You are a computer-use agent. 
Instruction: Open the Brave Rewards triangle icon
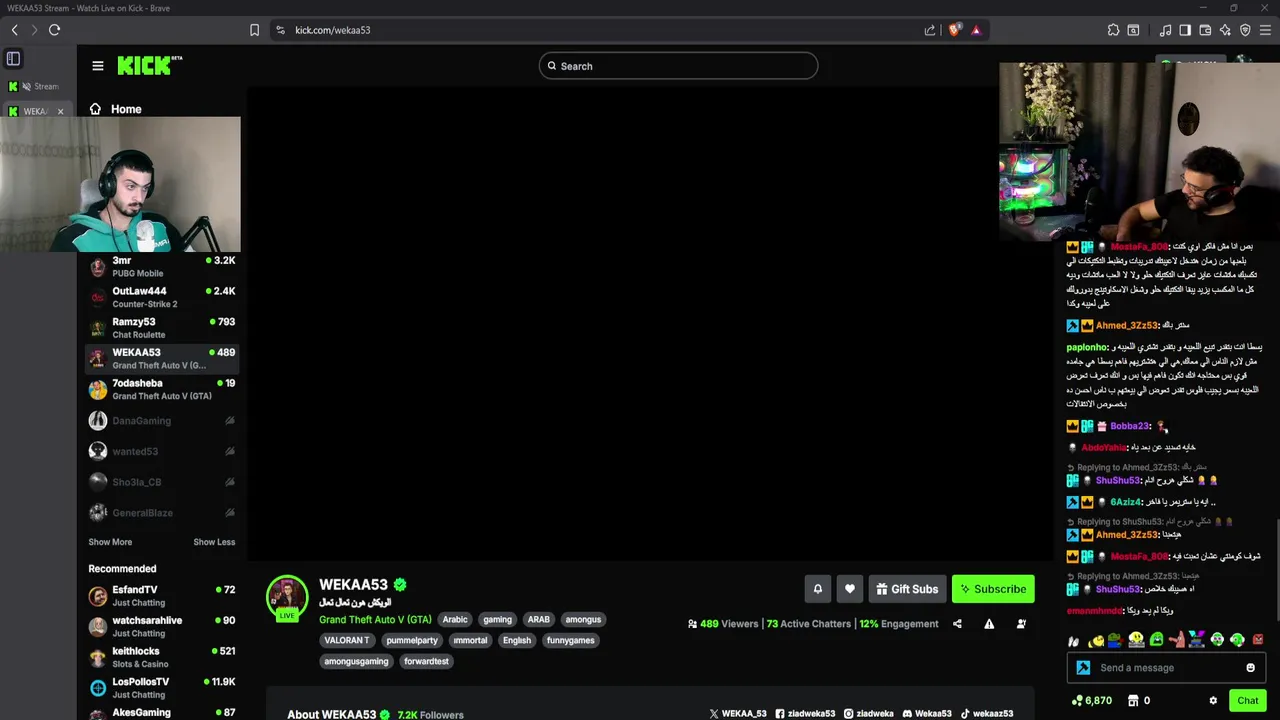pos(976,30)
